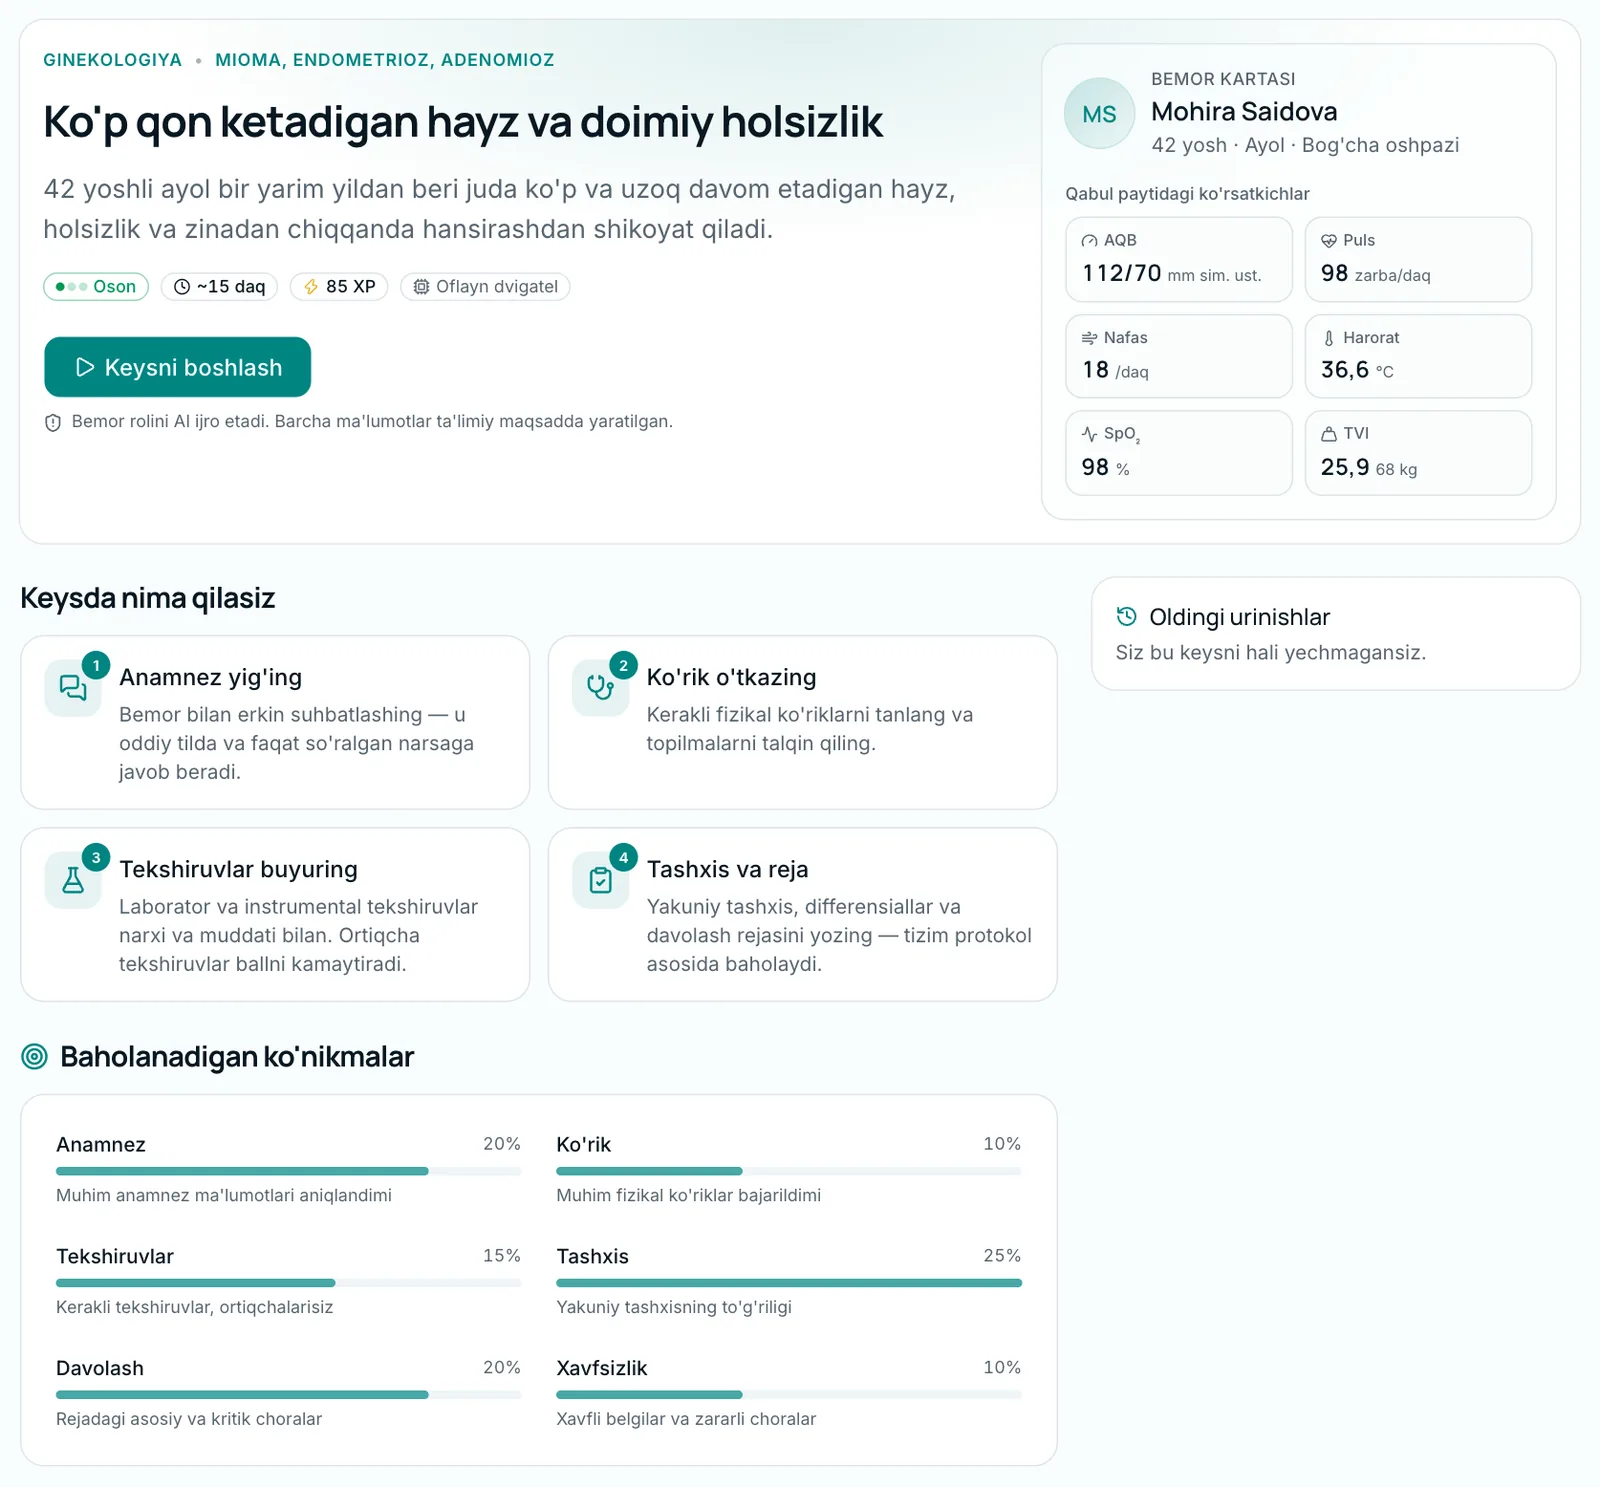Click the Davolash progress bar
The image size is (1600, 1487).
(x=289, y=1395)
